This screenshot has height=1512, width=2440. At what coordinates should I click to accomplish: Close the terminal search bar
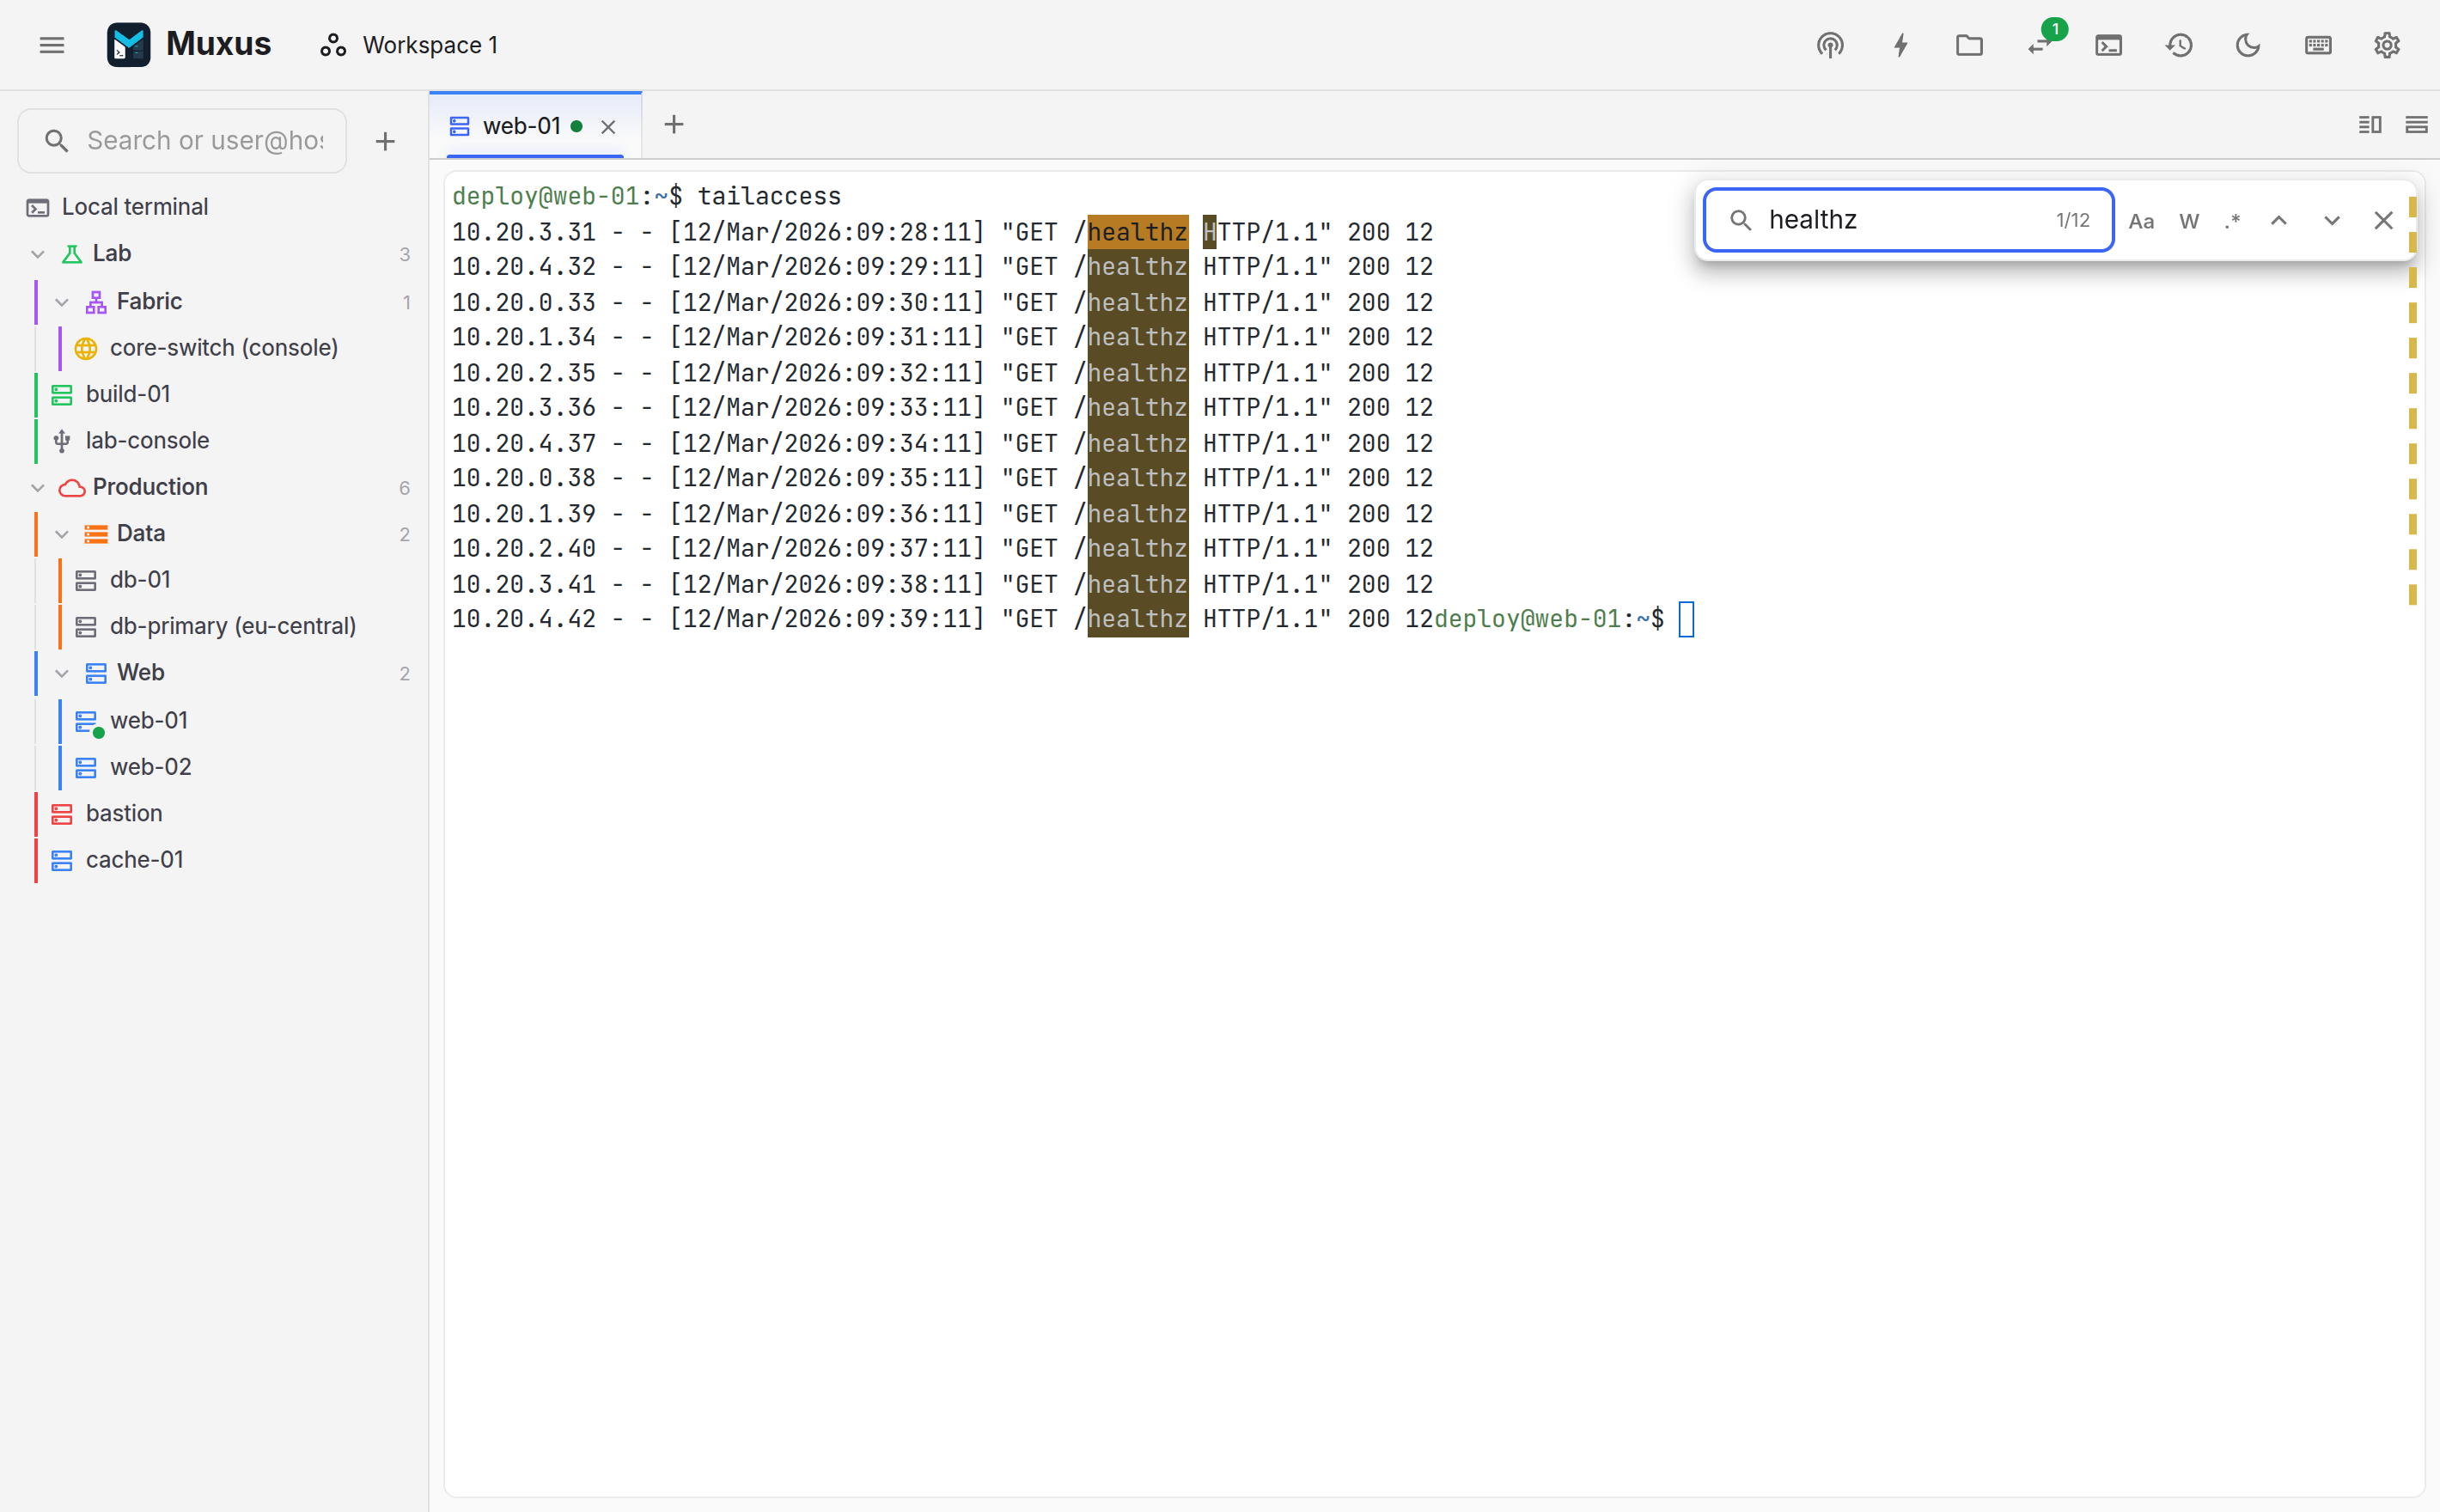(x=2384, y=221)
